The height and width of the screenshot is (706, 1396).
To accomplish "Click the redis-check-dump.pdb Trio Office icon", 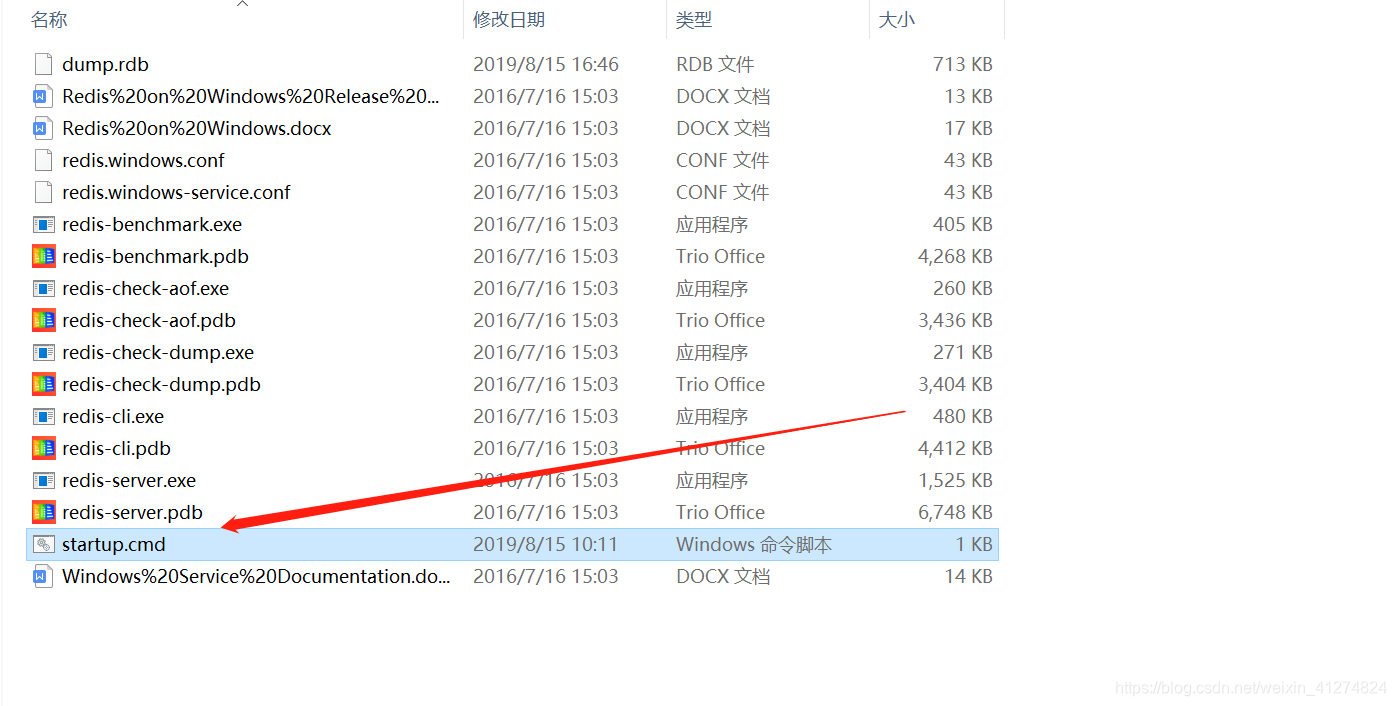I will click(x=43, y=385).
